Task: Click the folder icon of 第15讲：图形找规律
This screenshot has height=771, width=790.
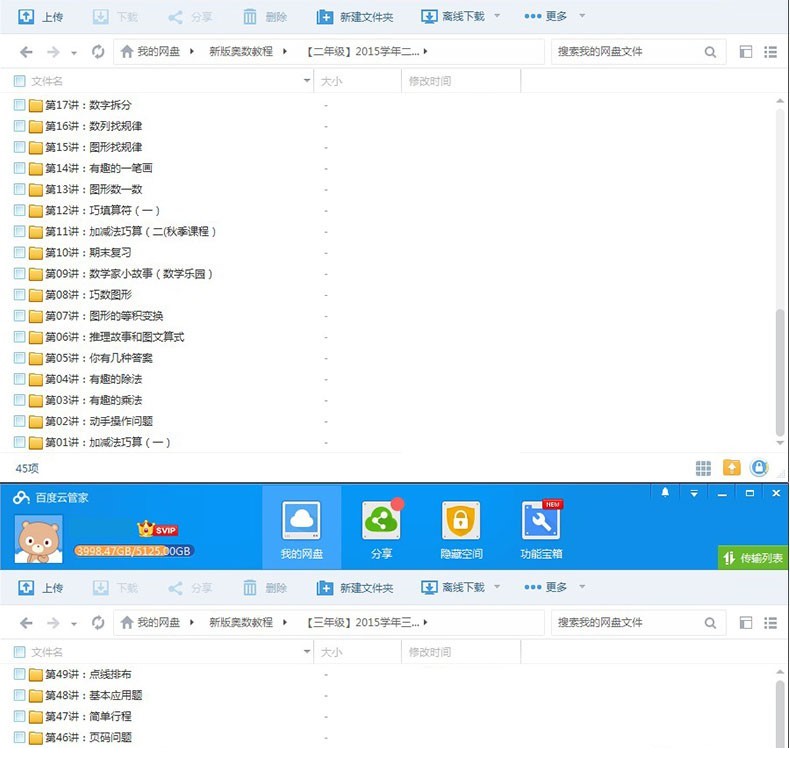Action: point(35,147)
